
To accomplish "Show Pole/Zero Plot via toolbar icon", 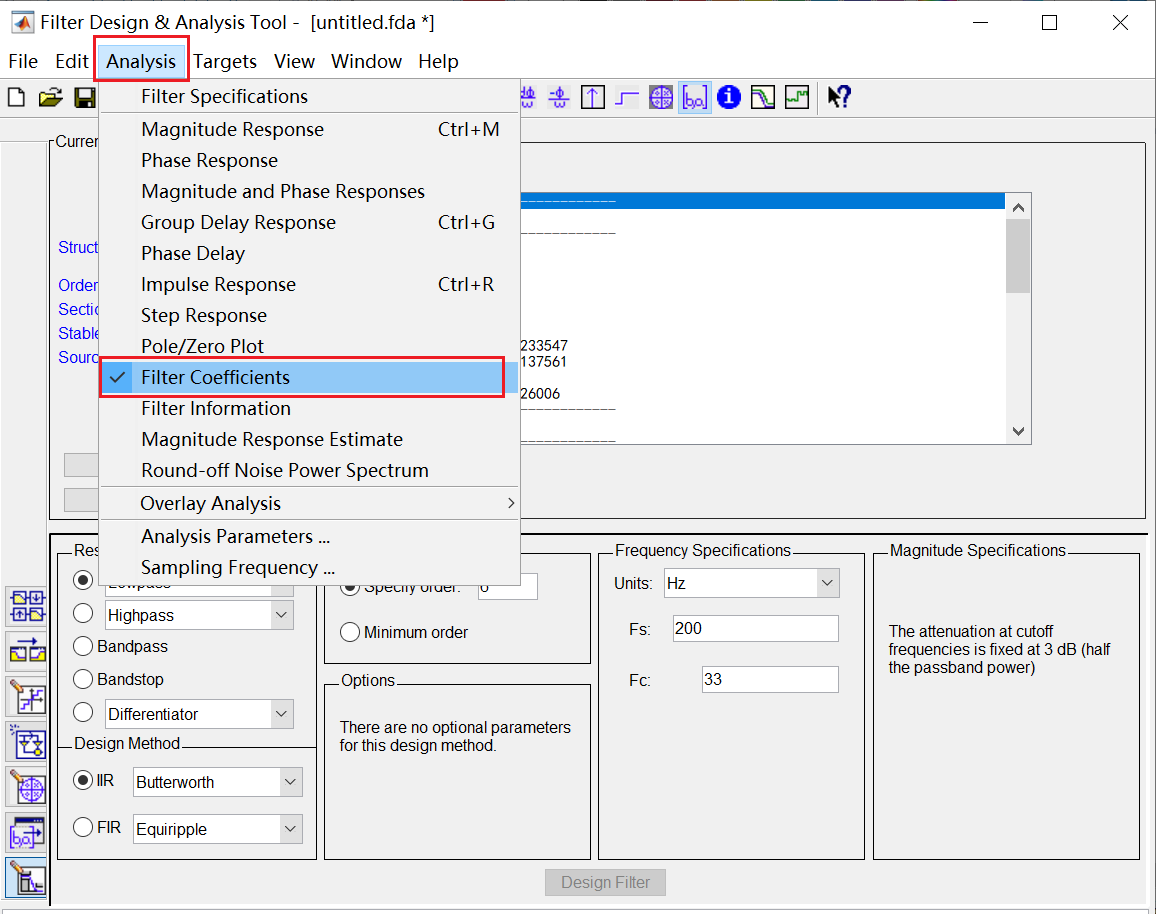I will click(x=661, y=97).
